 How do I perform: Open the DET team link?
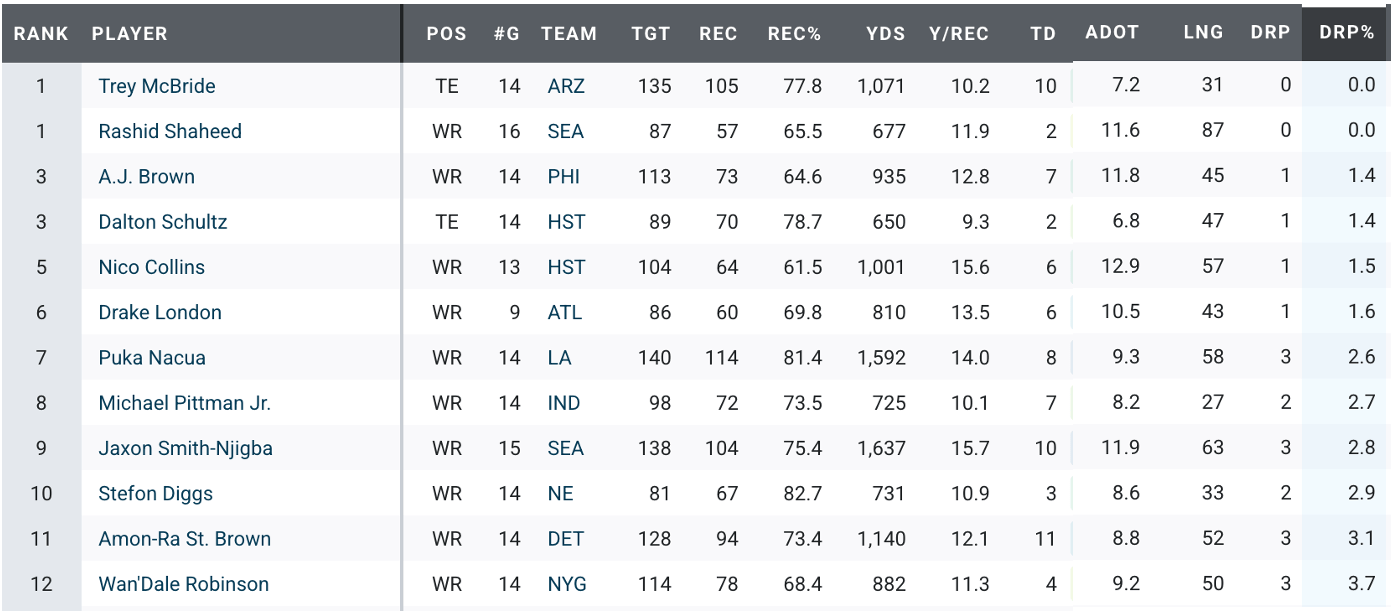click(x=565, y=539)
